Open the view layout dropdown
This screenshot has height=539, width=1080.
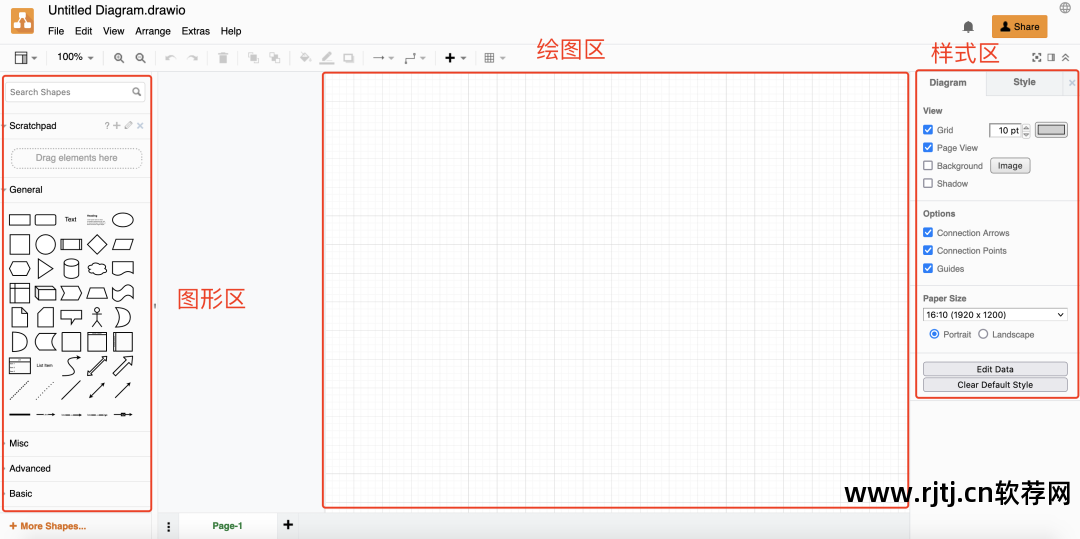[25, 59]
